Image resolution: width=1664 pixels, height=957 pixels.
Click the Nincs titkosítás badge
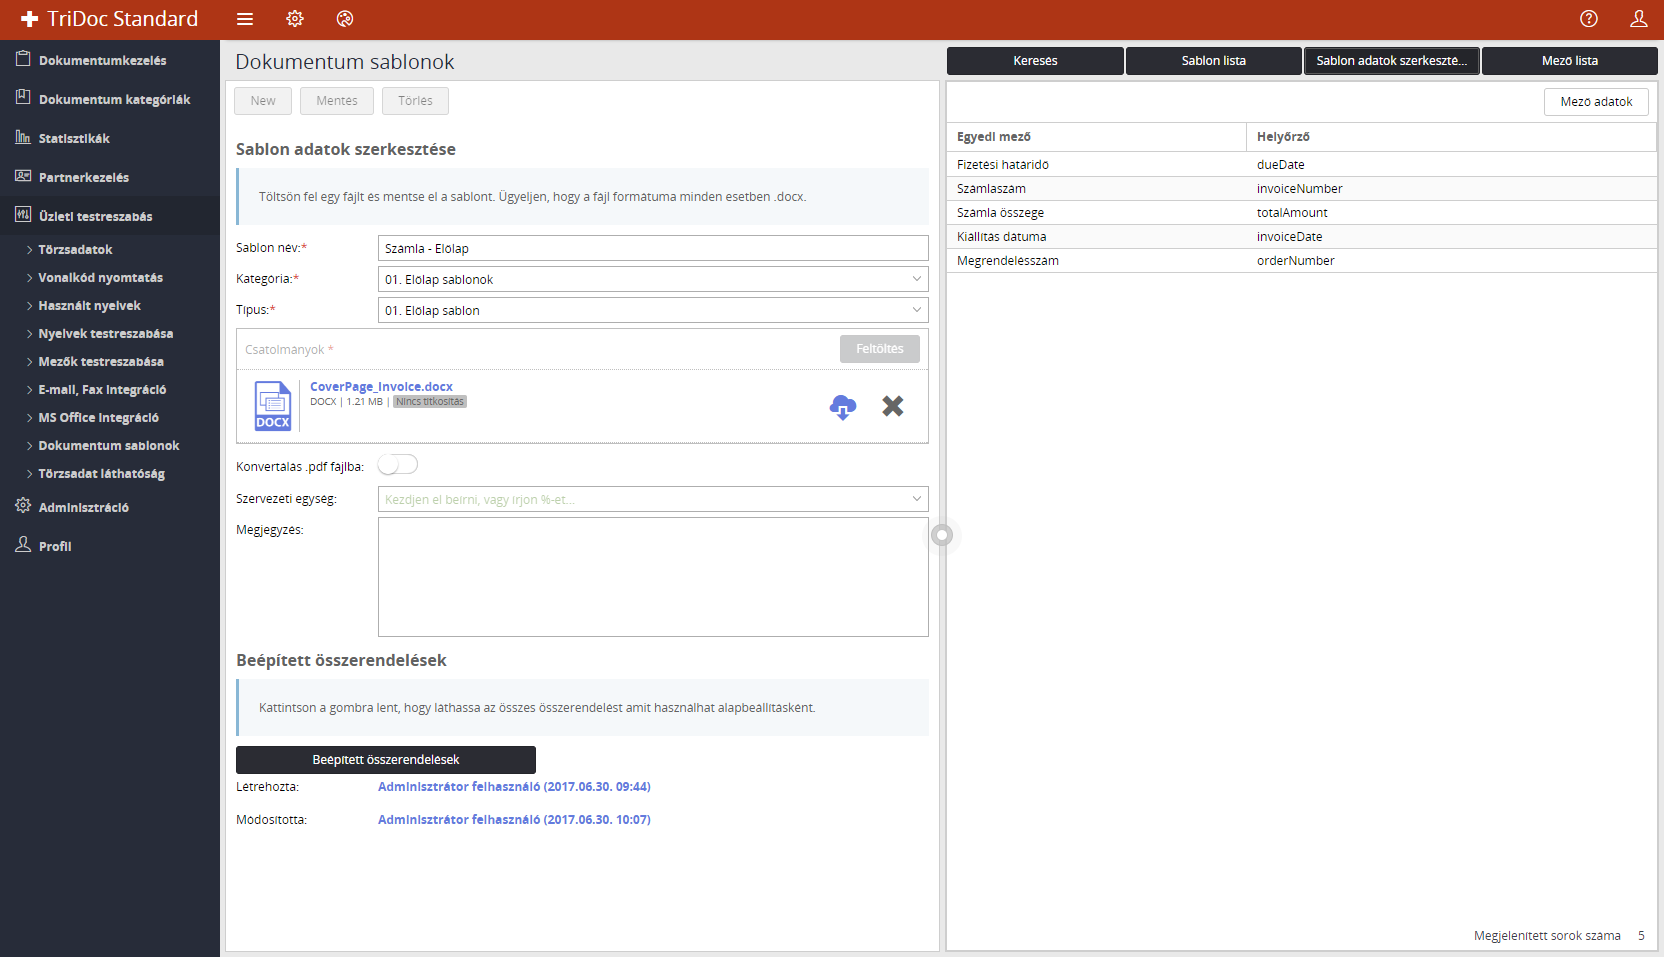point(430,402)
